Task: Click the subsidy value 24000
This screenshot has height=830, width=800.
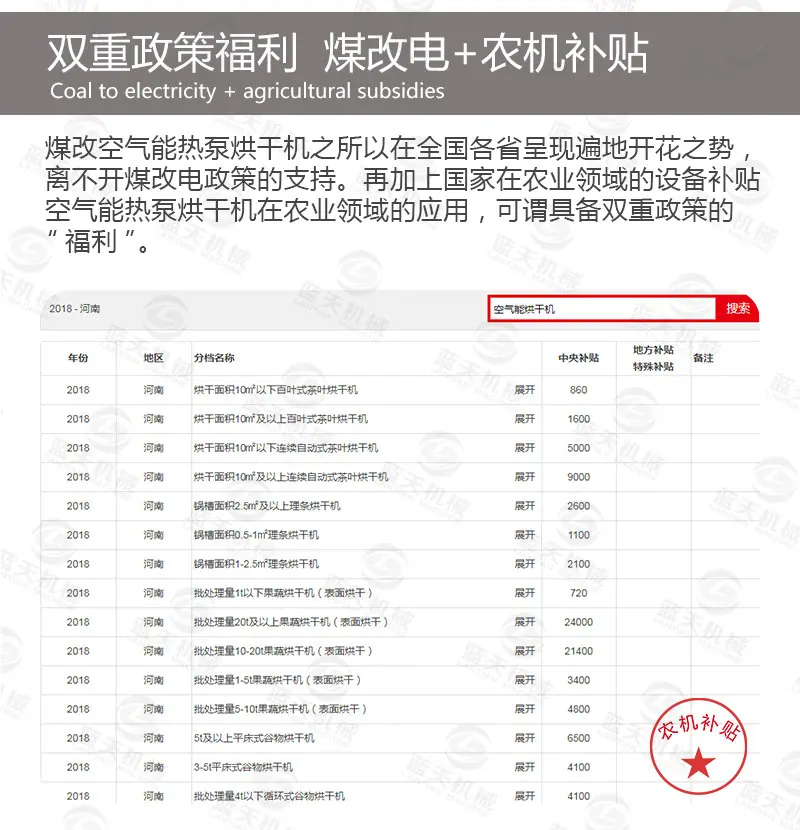Action: (579, 622)
